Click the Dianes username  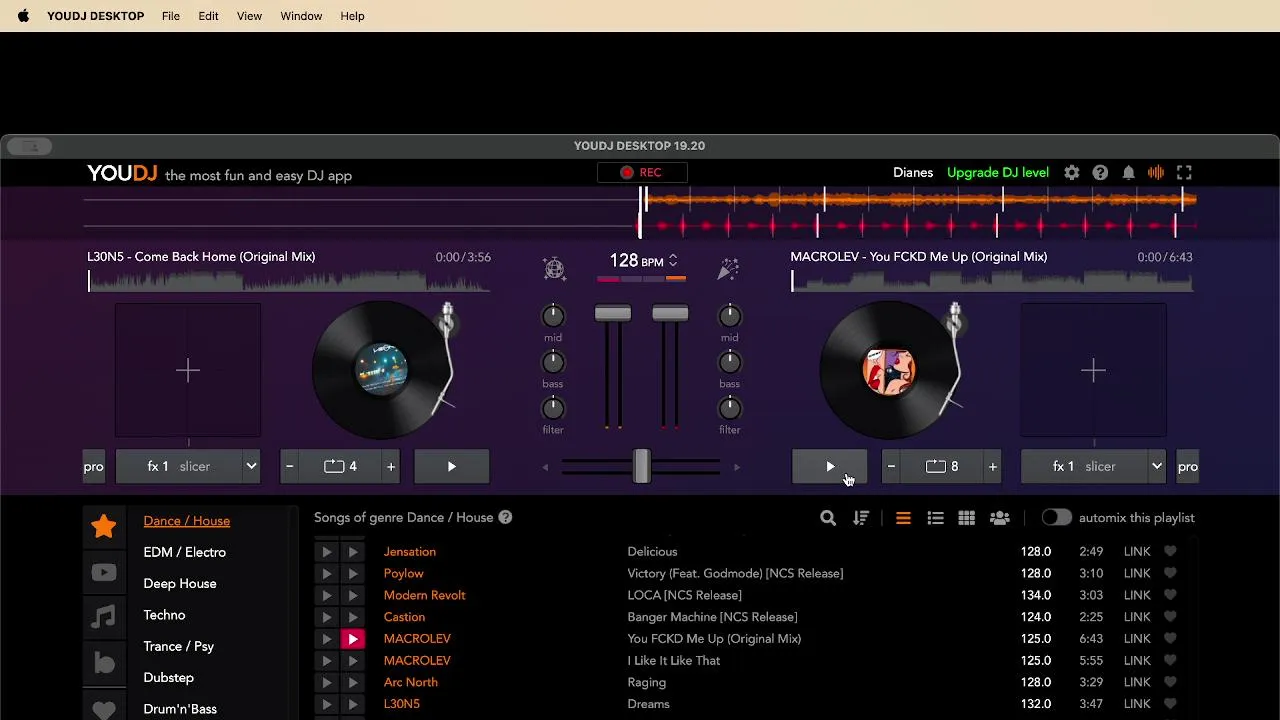[x=913, y=173]
